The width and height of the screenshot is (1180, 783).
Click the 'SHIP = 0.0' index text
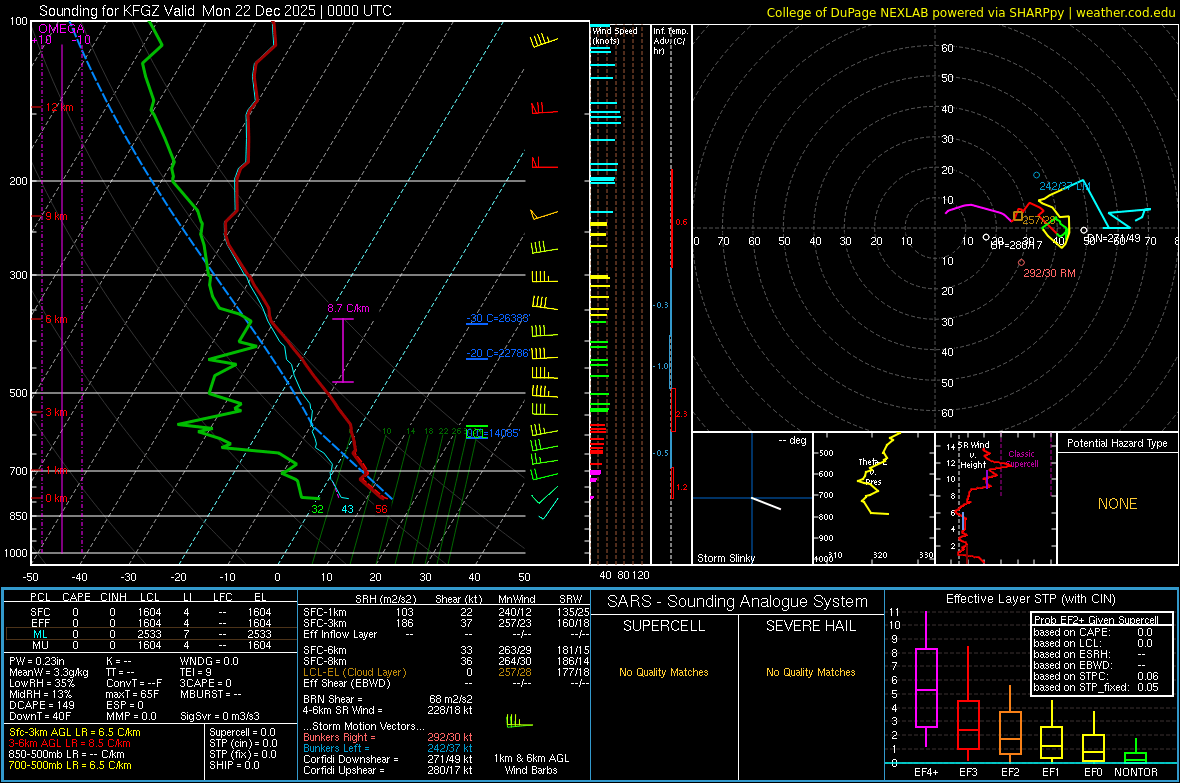tap(234, 765)
